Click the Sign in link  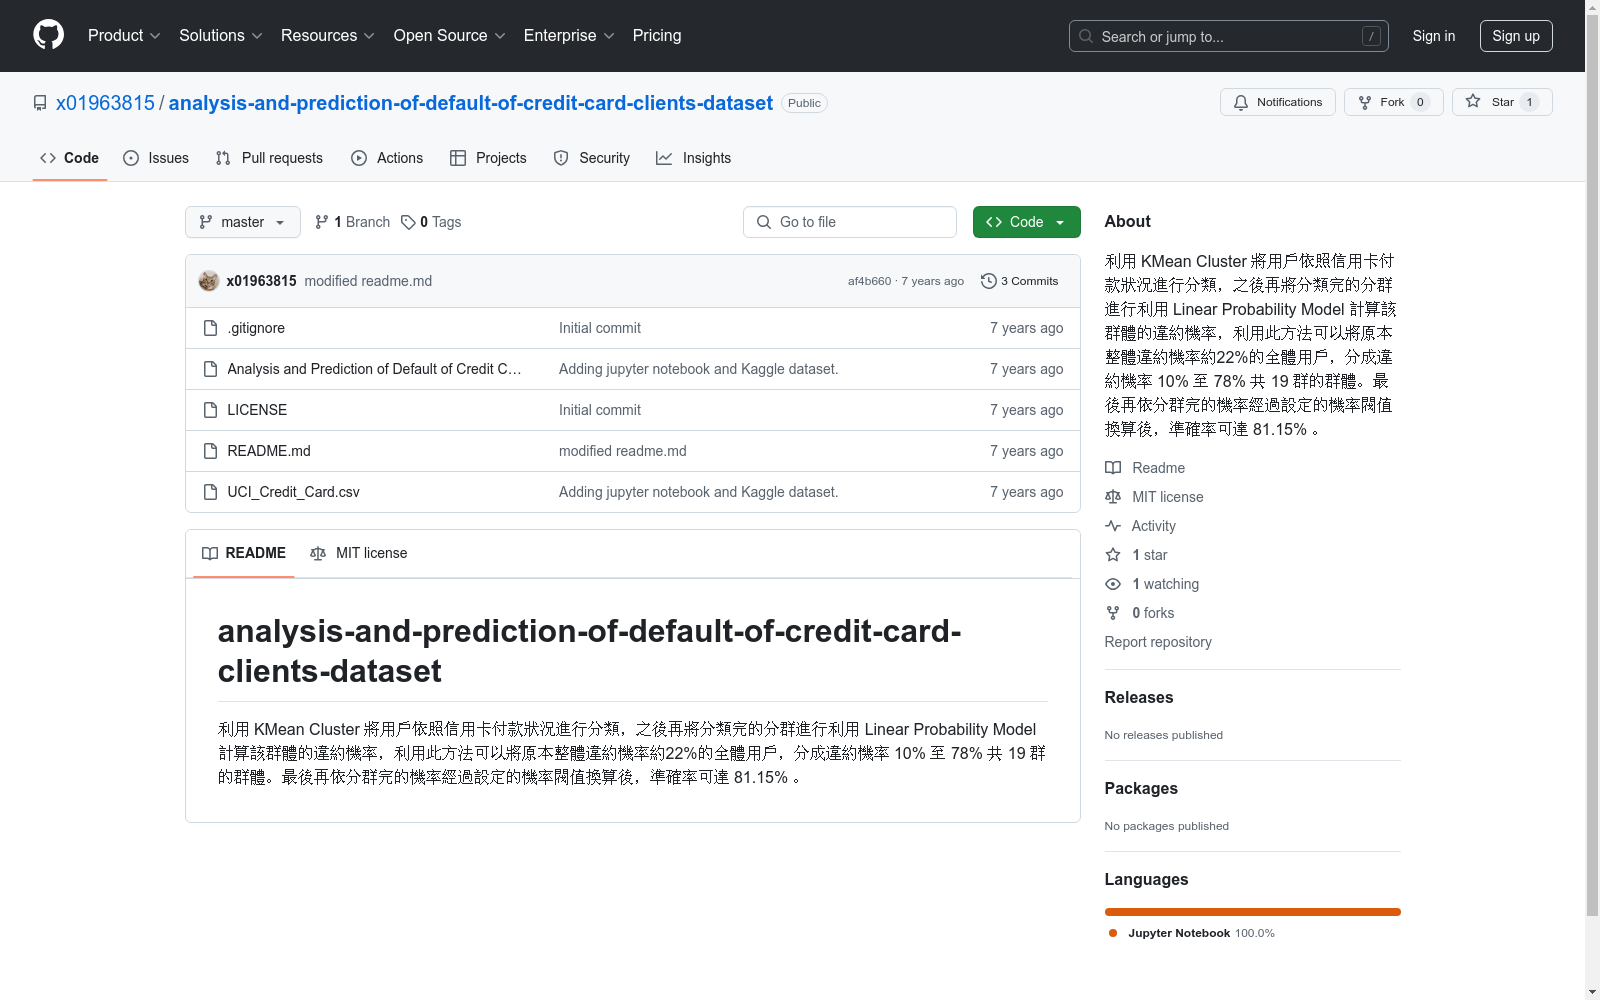1433,36
